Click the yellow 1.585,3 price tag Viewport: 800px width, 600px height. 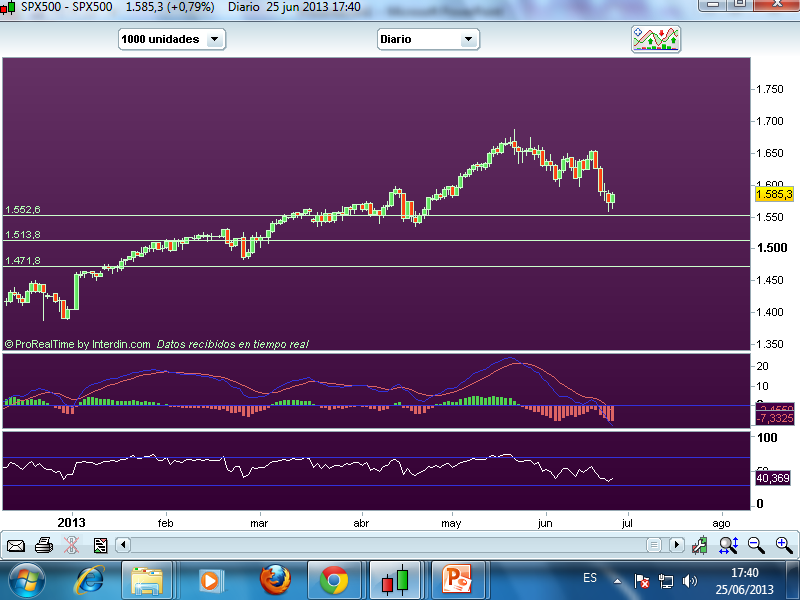click(774, 194)
